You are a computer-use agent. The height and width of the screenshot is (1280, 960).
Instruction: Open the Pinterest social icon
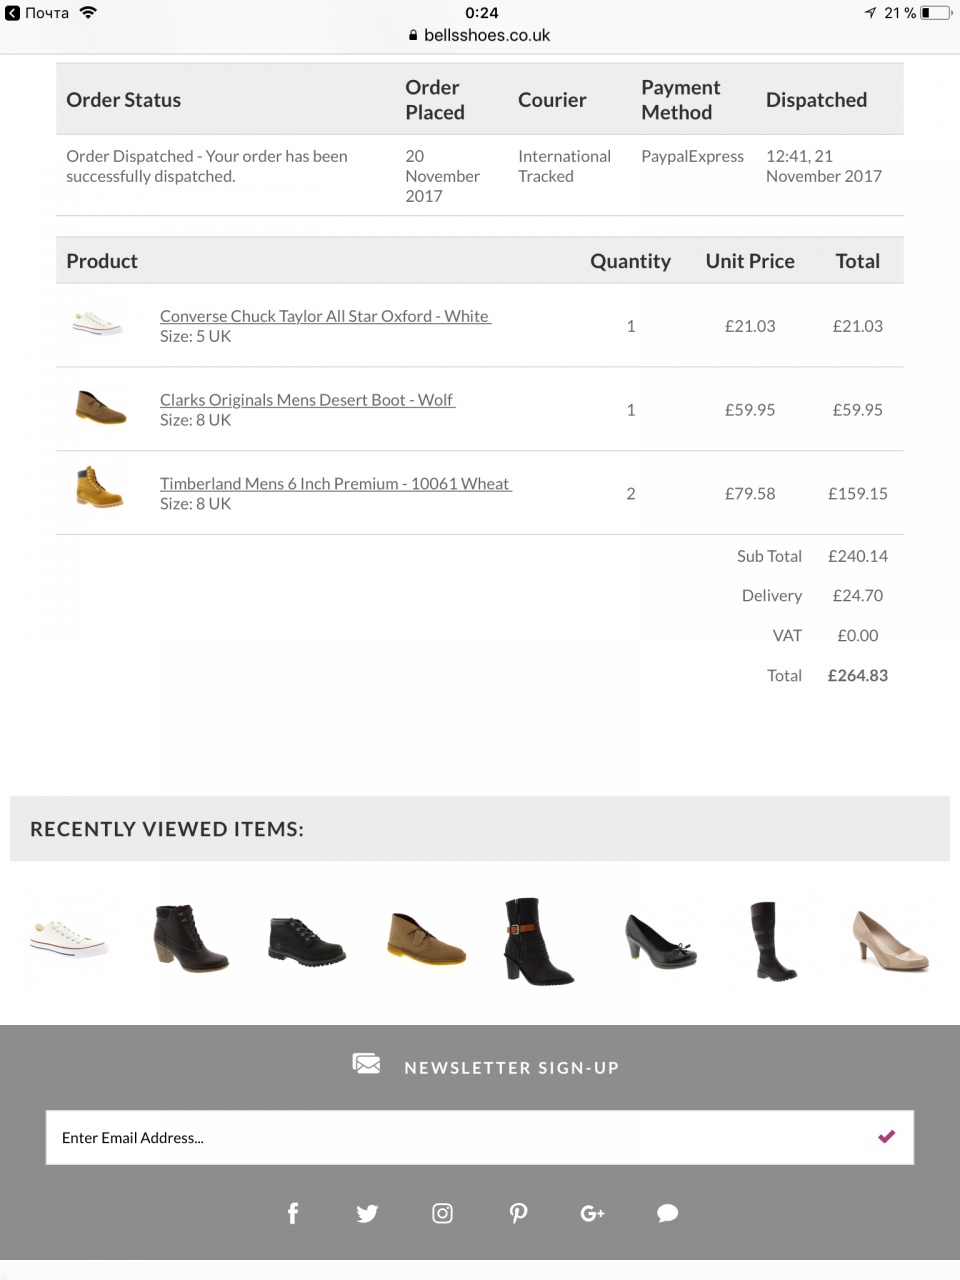(518, 1213)
